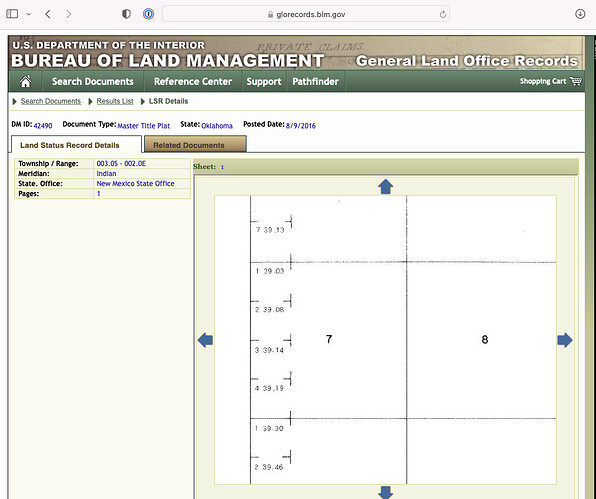Open Support menu
Screen dimensions: 596x499
tap(264, 82)
